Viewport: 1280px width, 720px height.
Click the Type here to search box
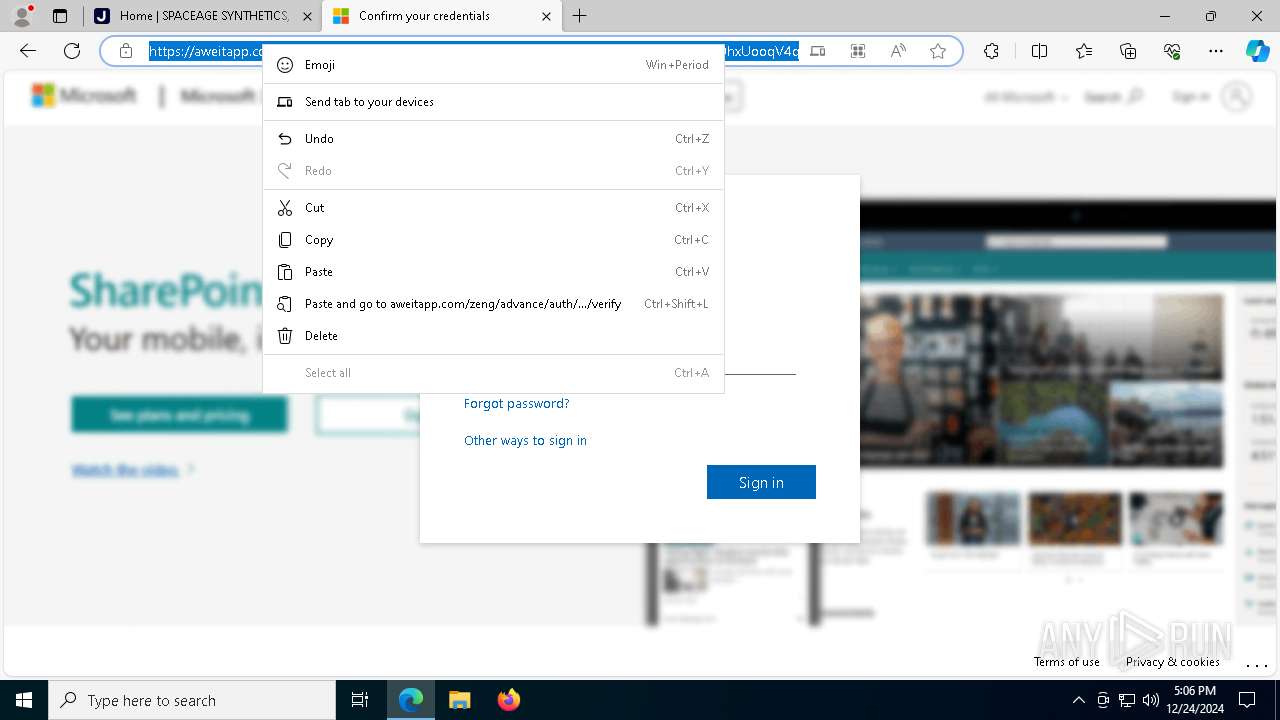click(x=192, y=700)
